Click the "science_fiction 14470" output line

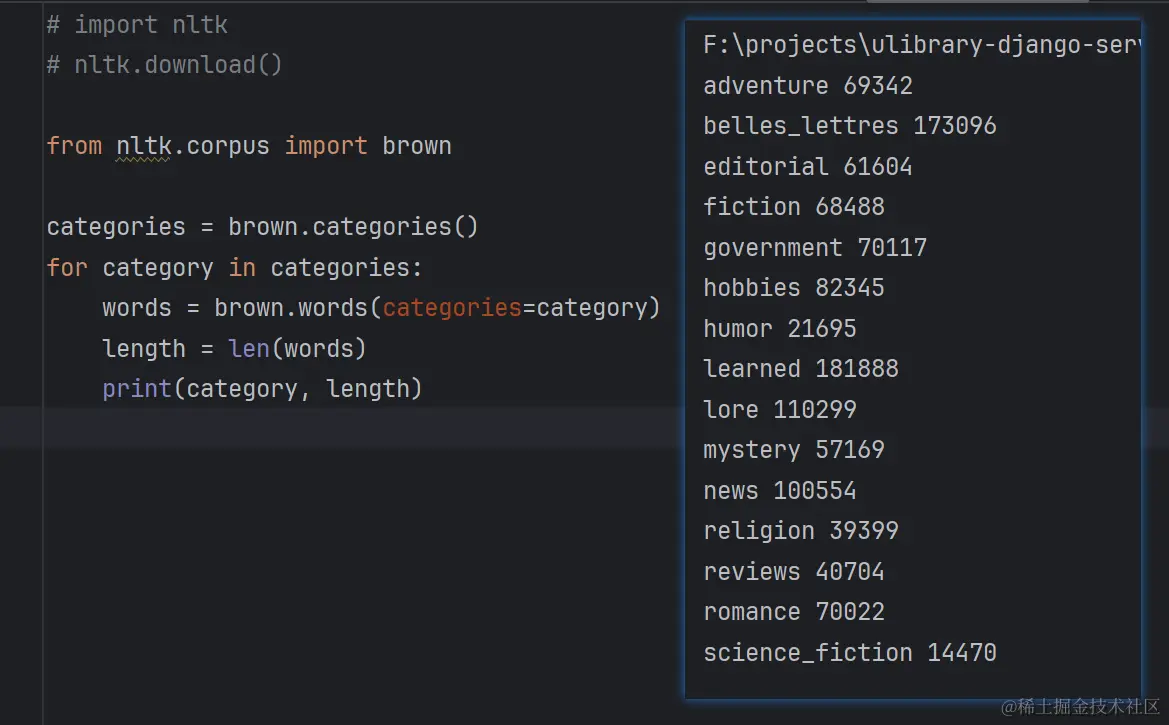(x=849, y=653)
